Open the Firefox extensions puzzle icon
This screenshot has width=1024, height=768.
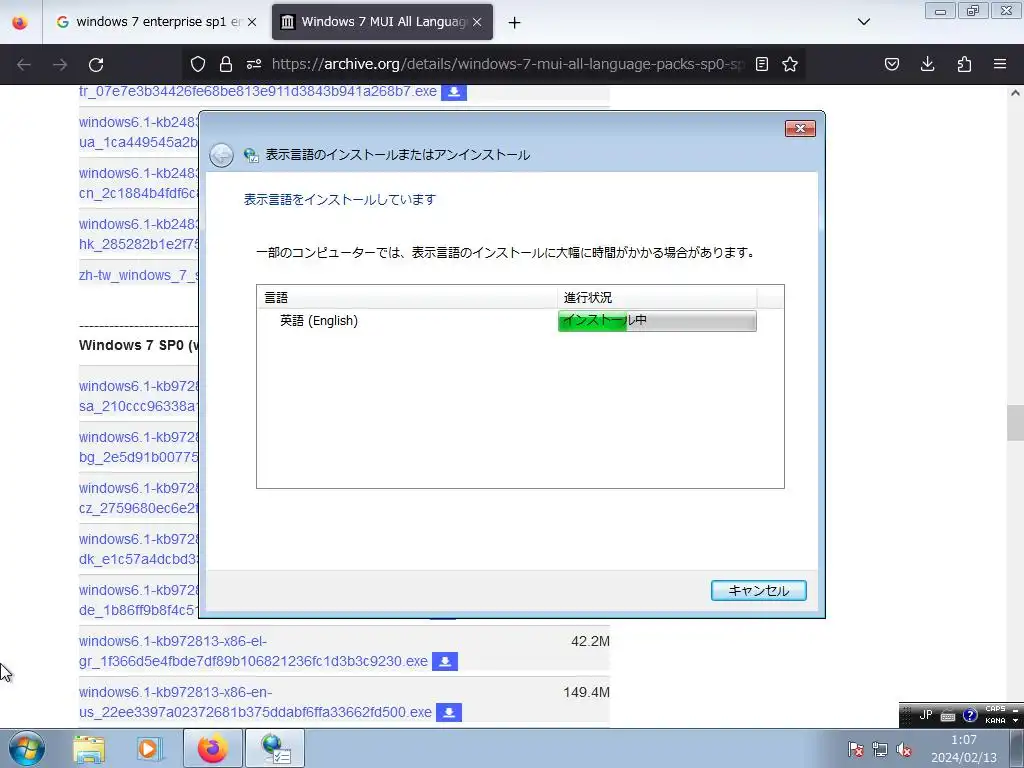(x=965, y=64)
